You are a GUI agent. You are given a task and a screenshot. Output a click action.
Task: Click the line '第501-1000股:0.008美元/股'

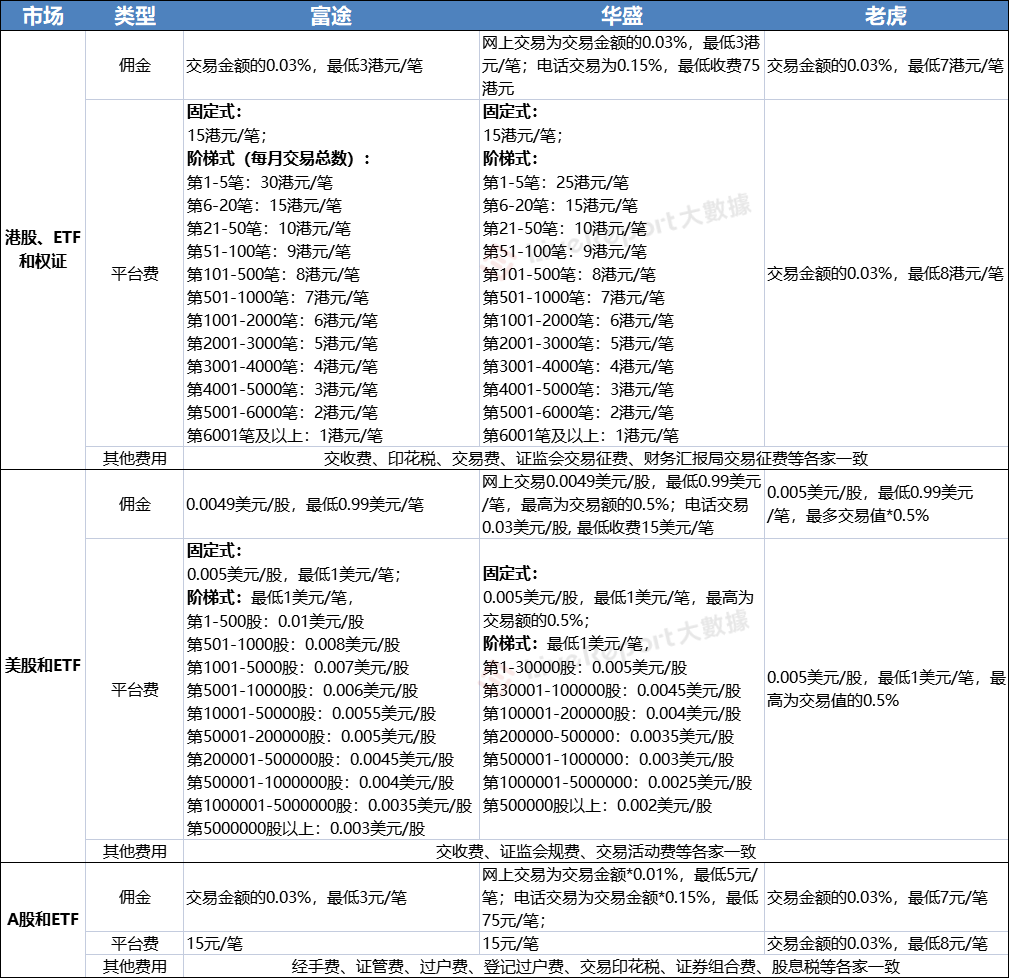293,645
